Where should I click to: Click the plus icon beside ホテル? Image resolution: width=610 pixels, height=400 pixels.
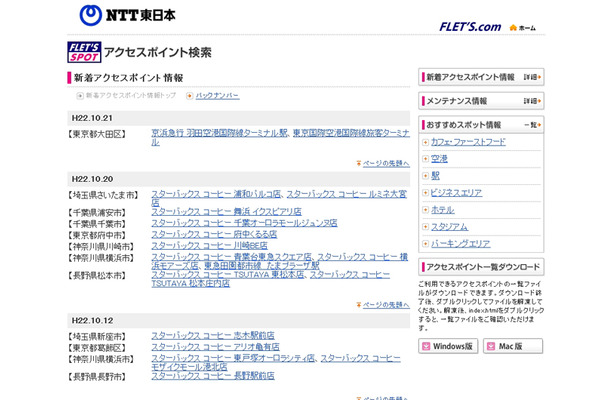pyautogui.click(x=425, y=210)
